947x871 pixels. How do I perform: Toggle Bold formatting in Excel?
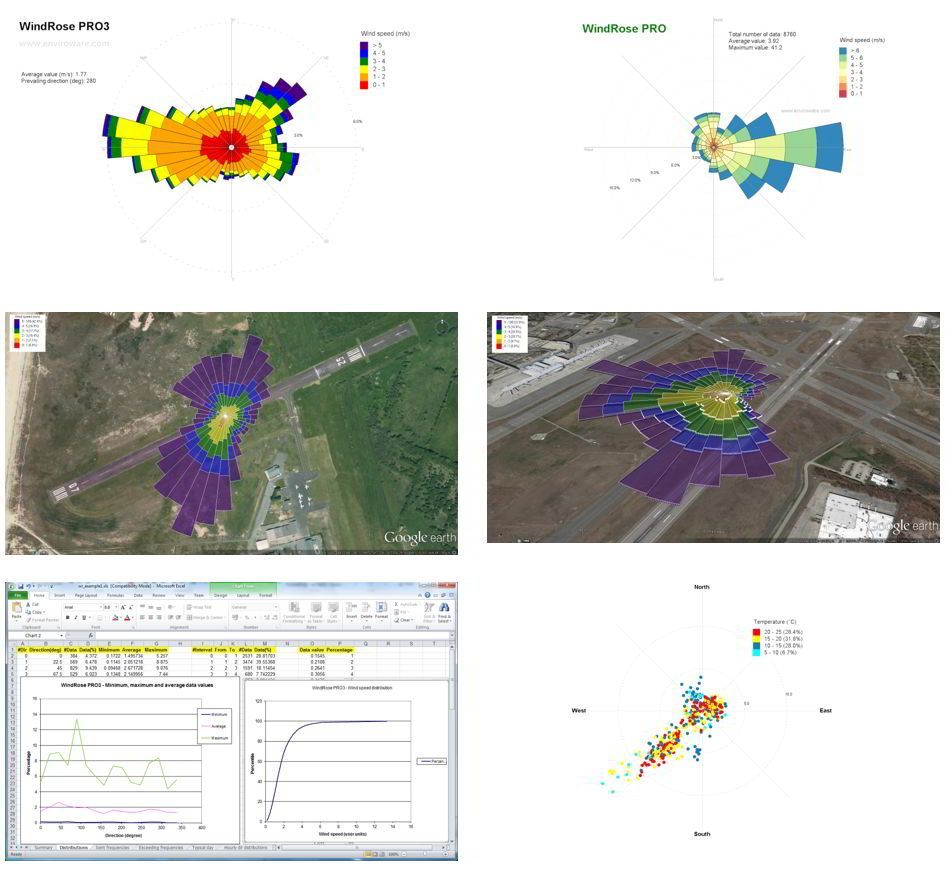click(68, 617)
